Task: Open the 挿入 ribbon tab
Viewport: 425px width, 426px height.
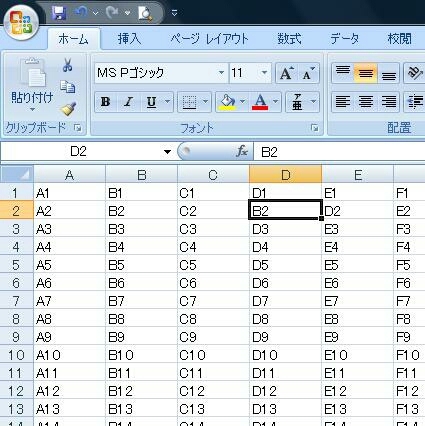Action: (x=129, y=39)
